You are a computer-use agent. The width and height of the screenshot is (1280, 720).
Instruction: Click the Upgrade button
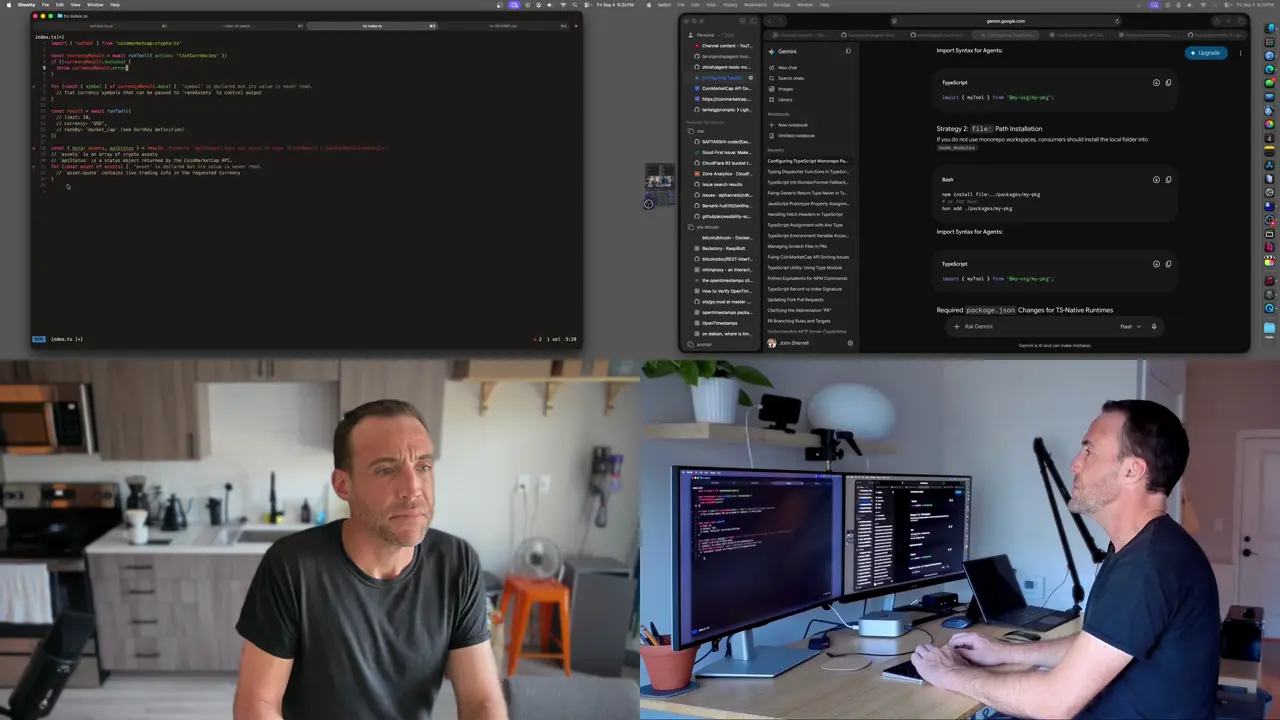coord(1206,53)
